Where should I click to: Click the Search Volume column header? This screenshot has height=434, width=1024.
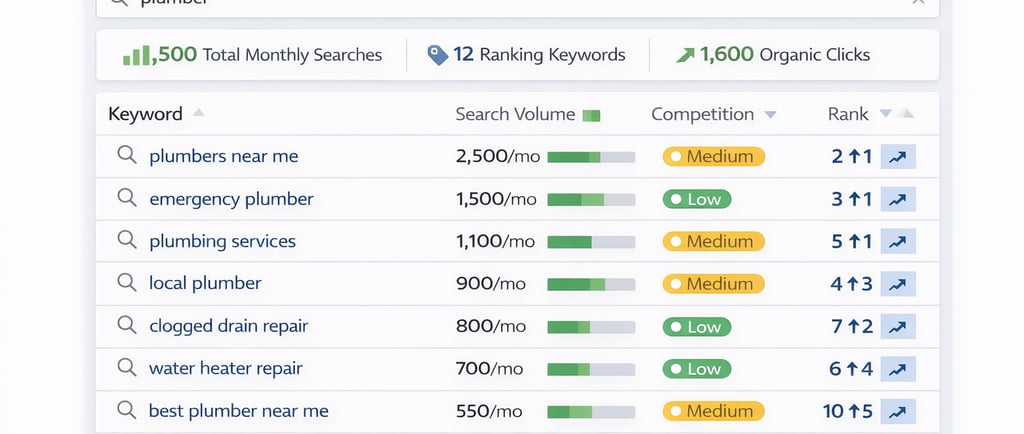click(515, 114)
